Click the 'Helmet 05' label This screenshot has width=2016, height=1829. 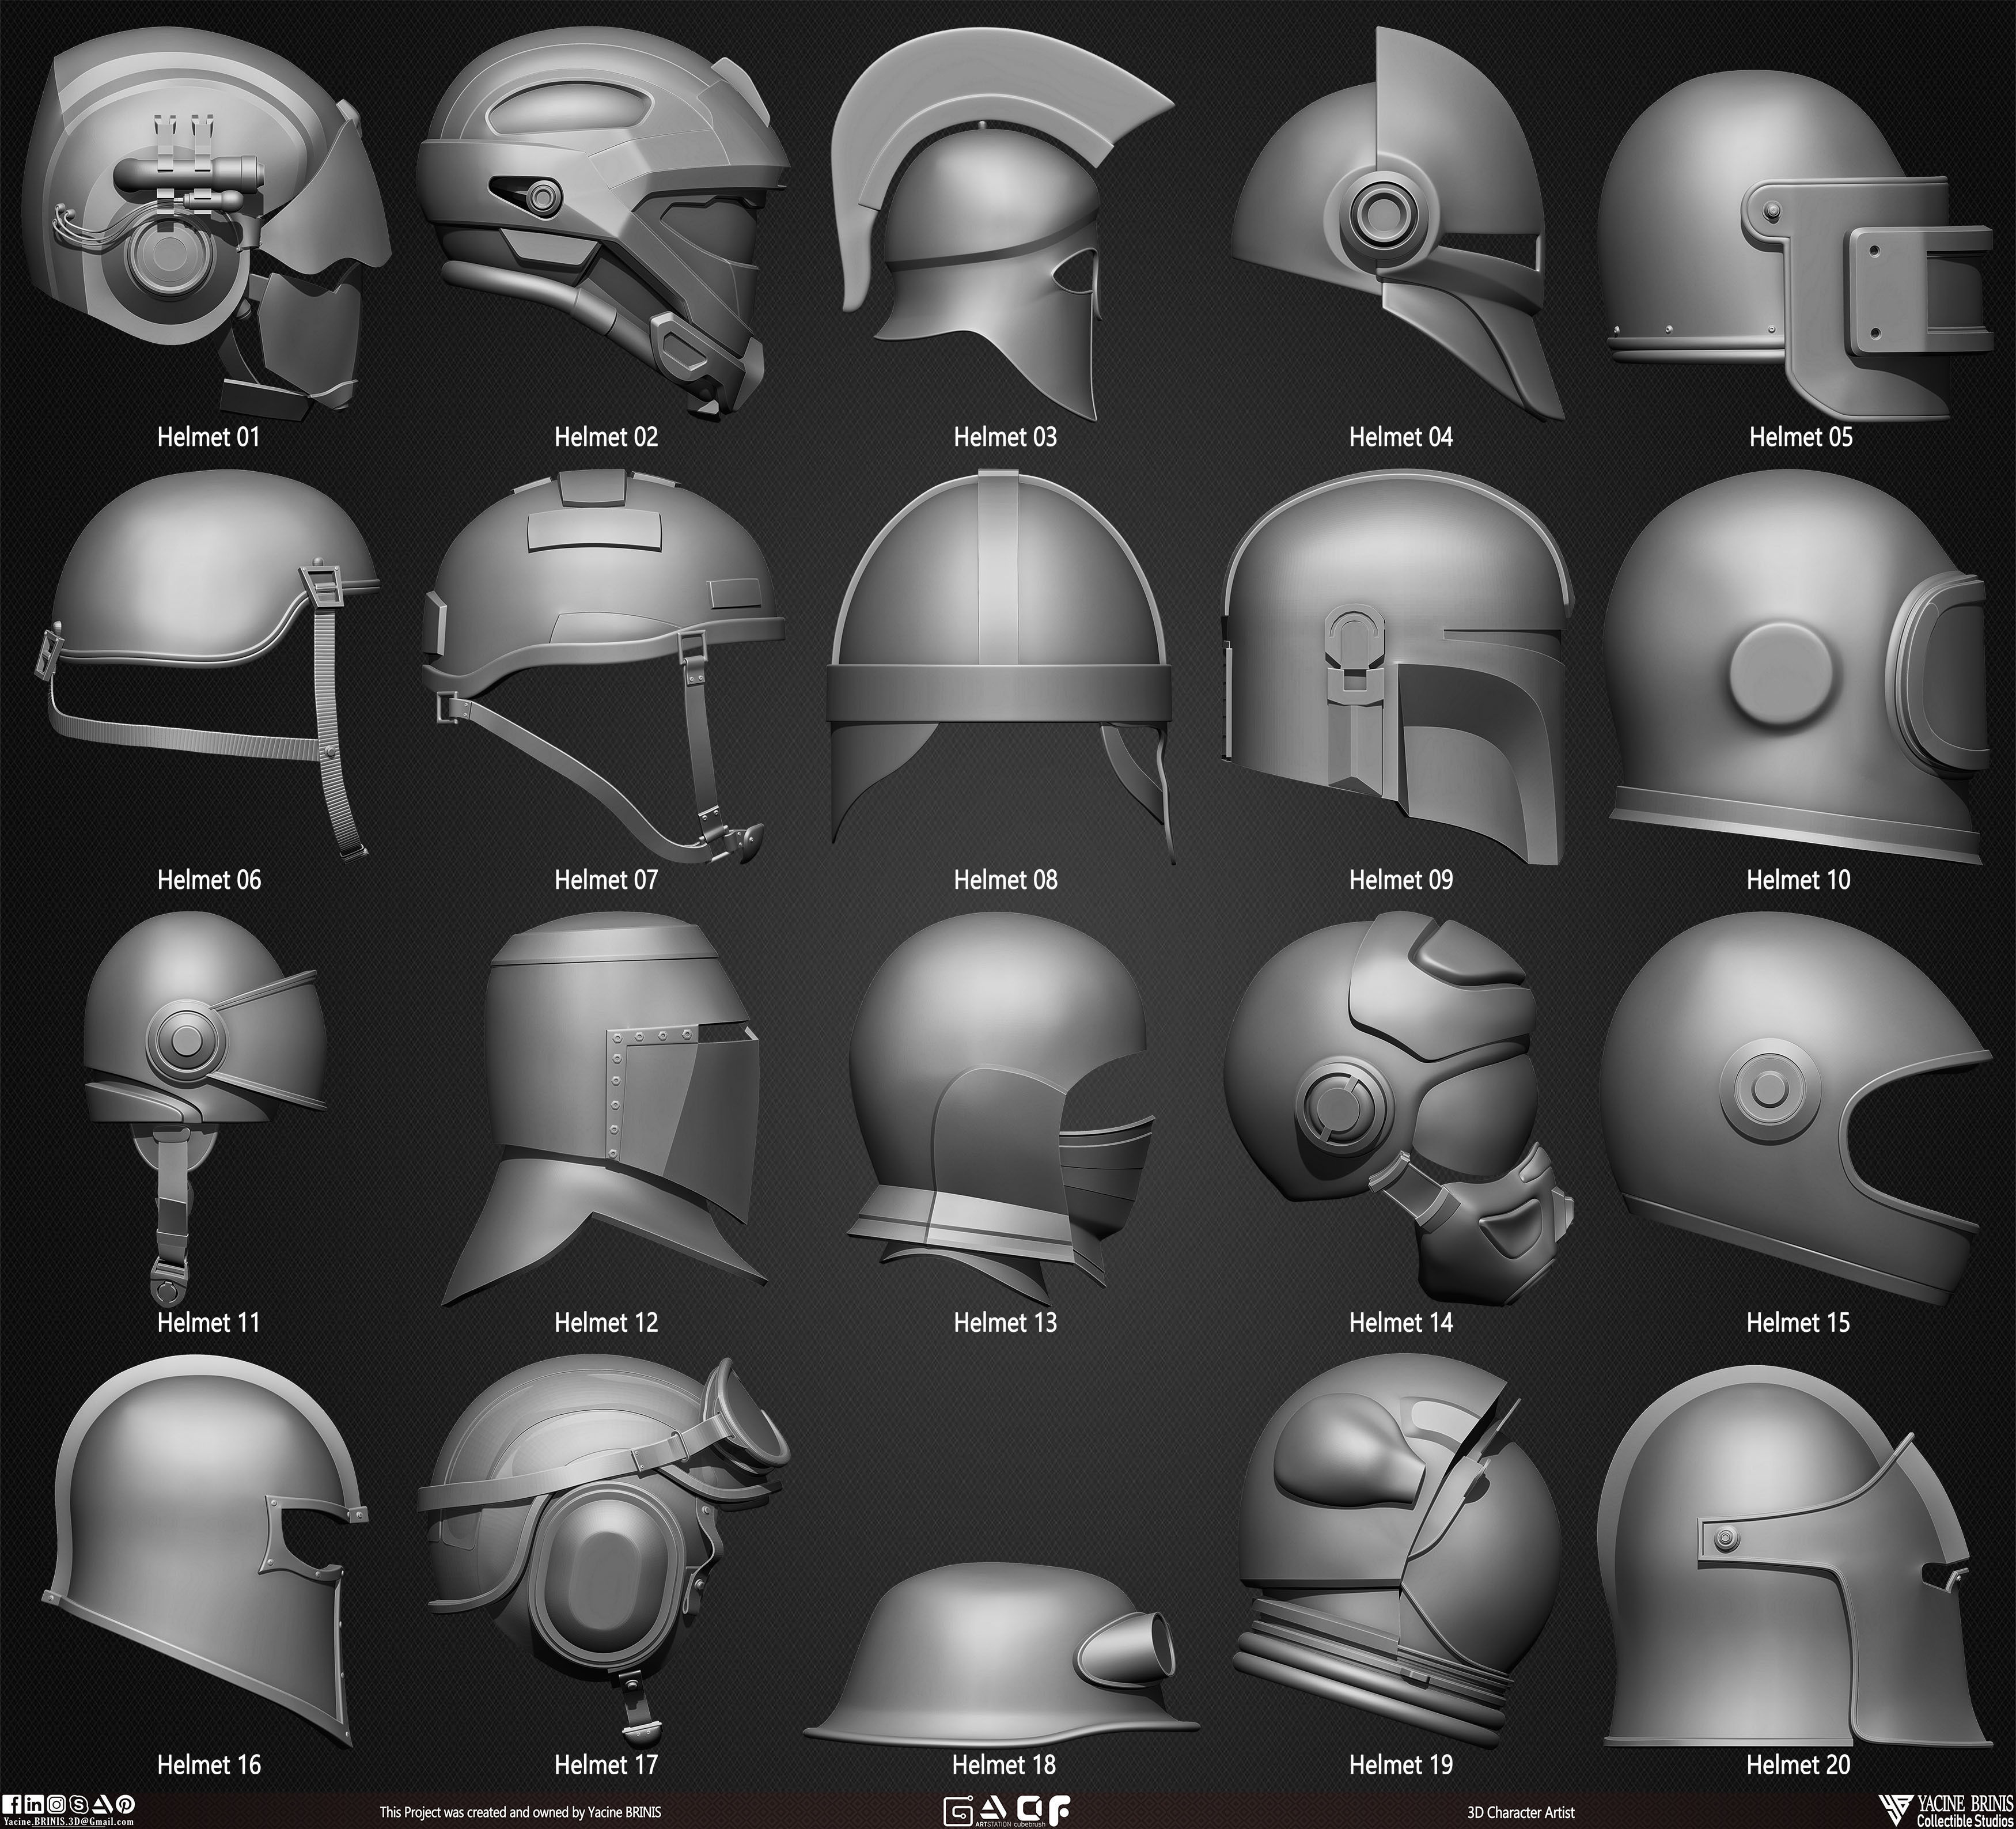pos(1800,437)
